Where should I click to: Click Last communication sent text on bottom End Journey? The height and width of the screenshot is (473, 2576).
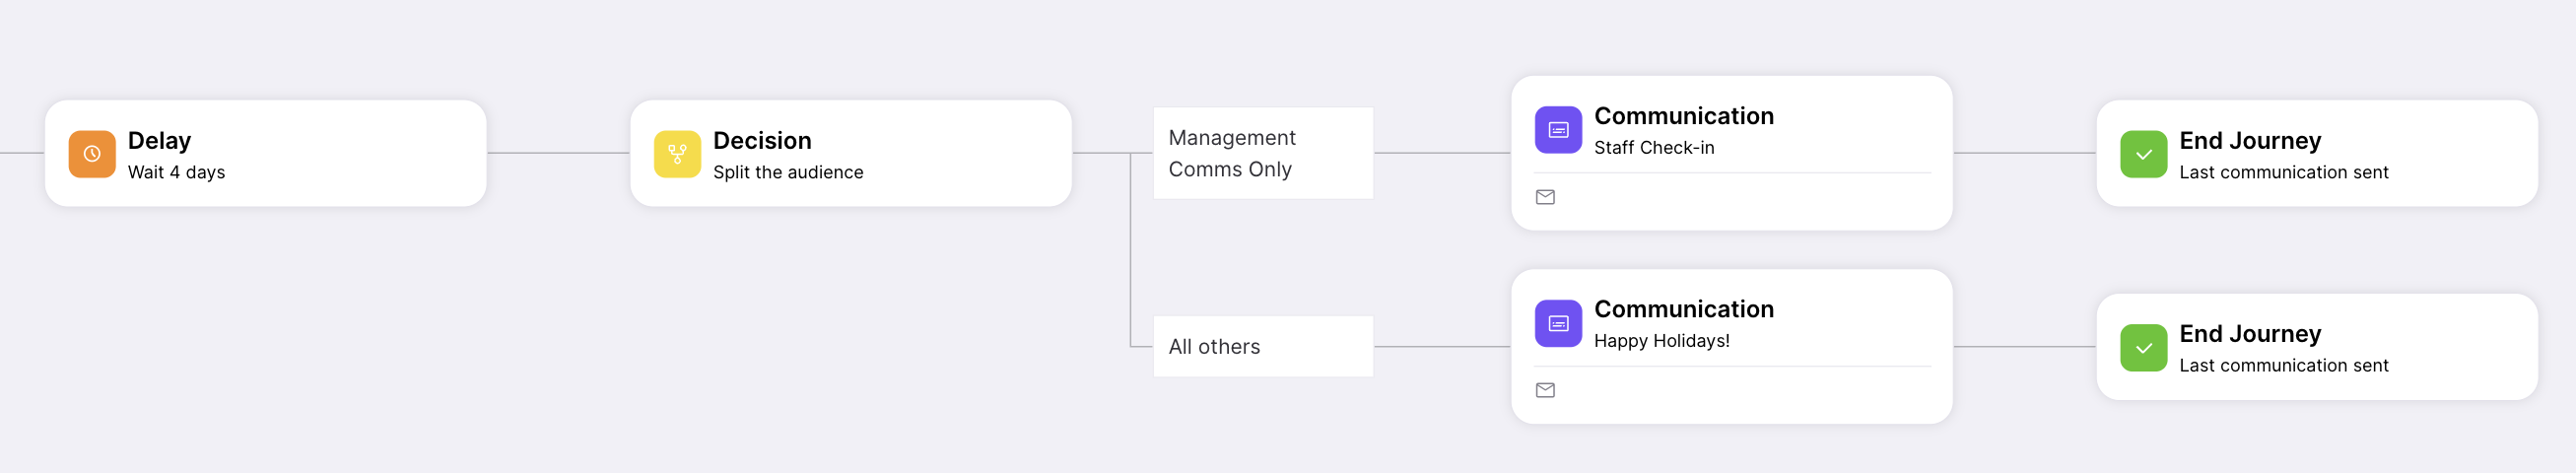tap(2284, 365)
